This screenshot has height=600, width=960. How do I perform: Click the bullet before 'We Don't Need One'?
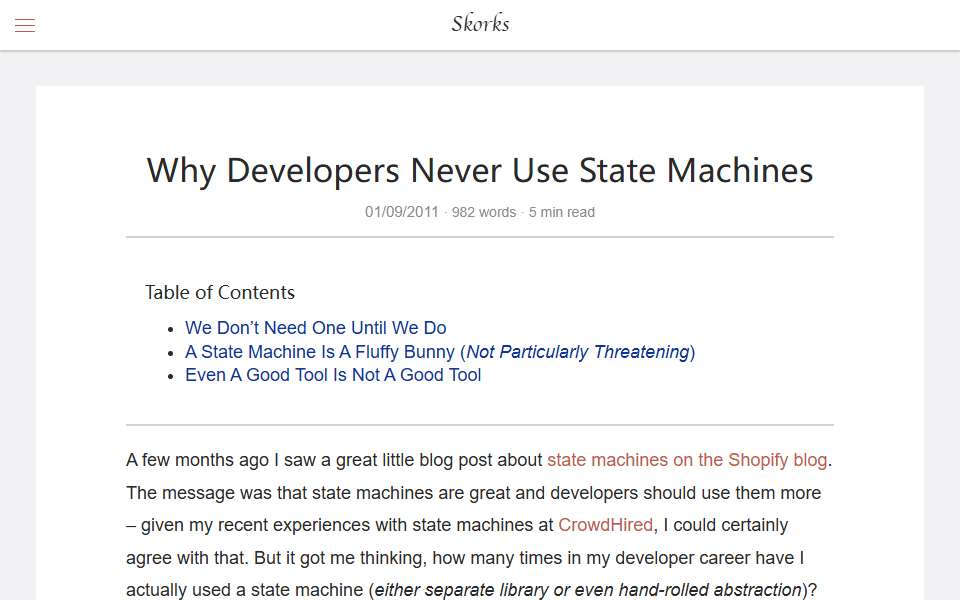point(171,329)
